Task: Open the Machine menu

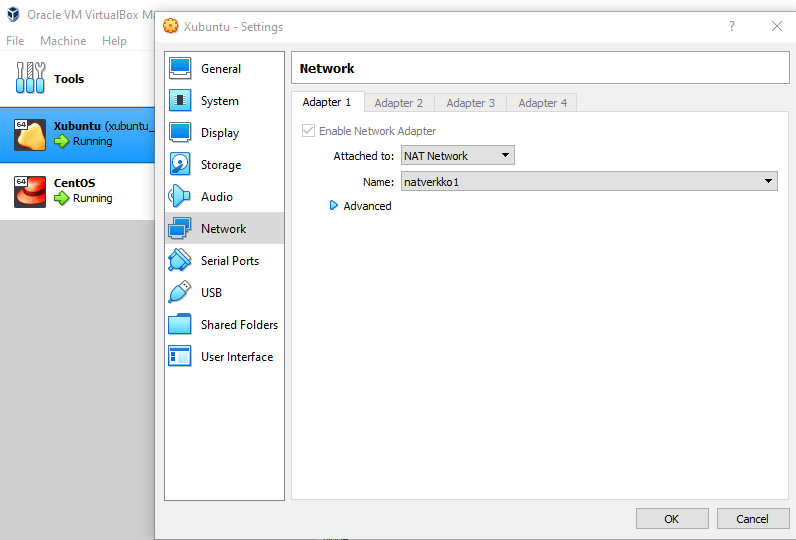Action: 63,41
